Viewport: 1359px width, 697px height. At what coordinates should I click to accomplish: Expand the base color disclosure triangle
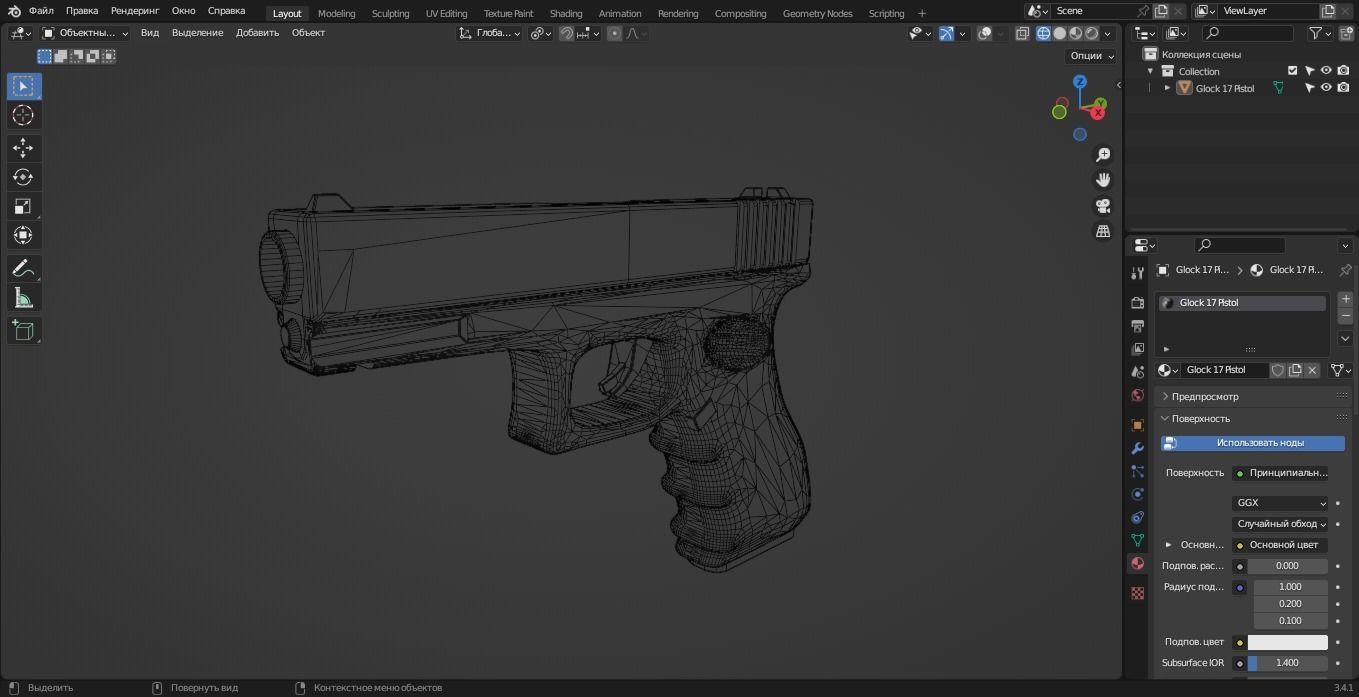pos(1168,545)
